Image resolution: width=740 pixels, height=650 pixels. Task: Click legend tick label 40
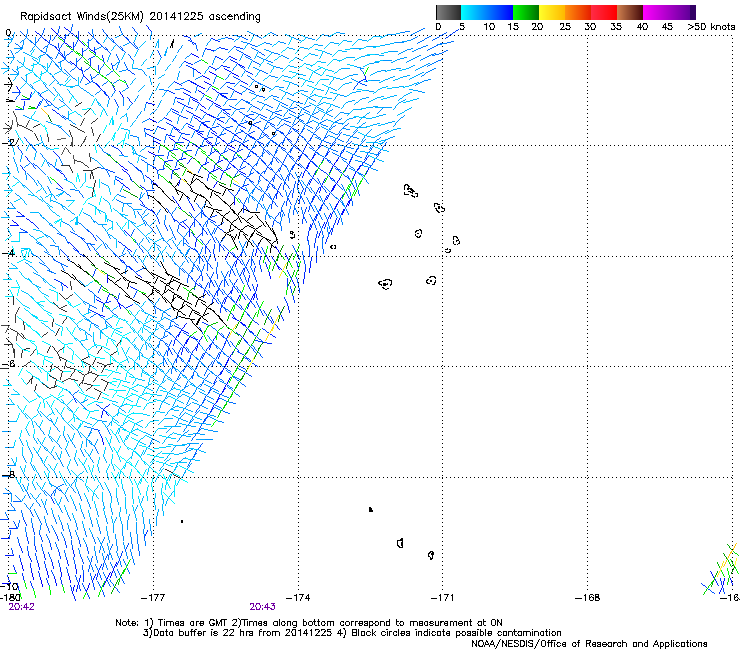pyautogui.click(x=642, y=27)
